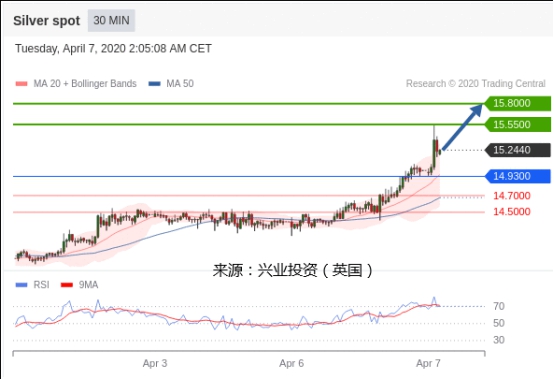
Task: Click the Apr 7 date axis label
Action: click(x=428, y=363)
